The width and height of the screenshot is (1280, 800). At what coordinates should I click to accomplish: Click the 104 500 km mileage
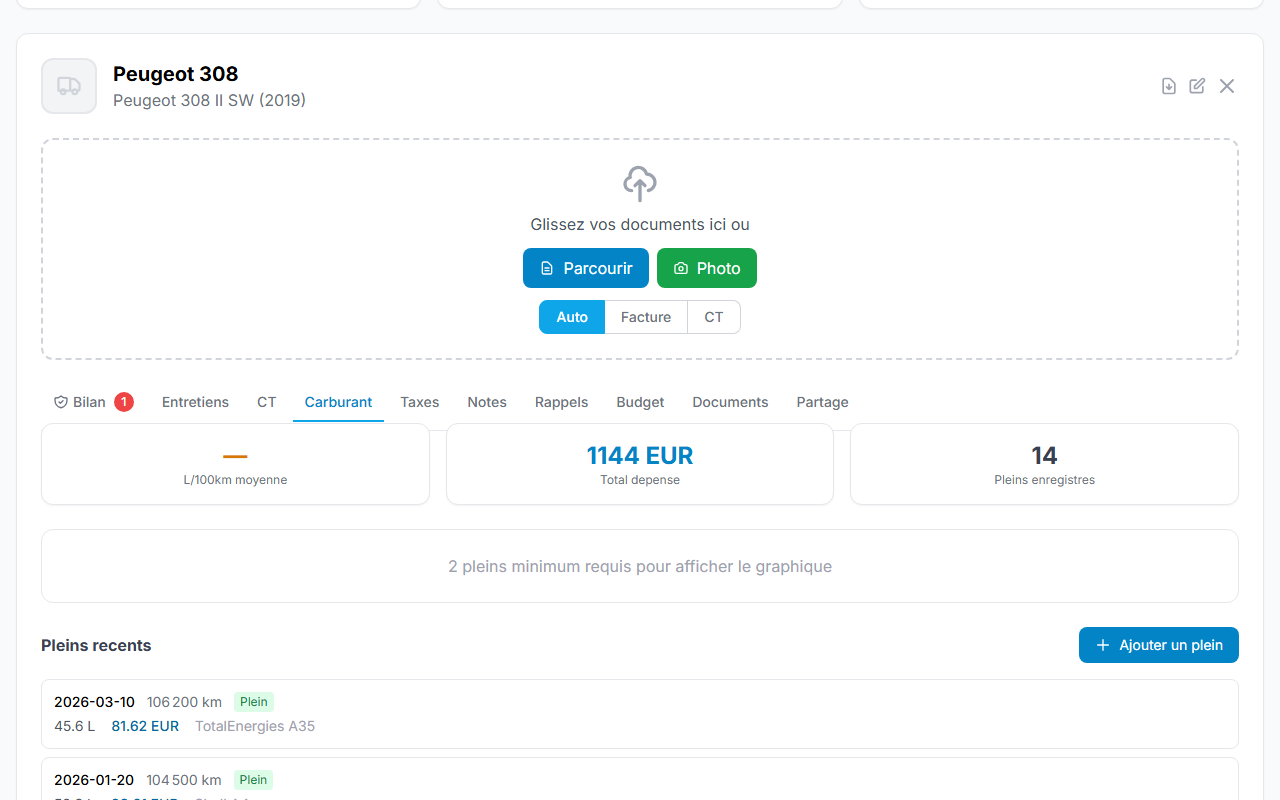tap(184, 780)
